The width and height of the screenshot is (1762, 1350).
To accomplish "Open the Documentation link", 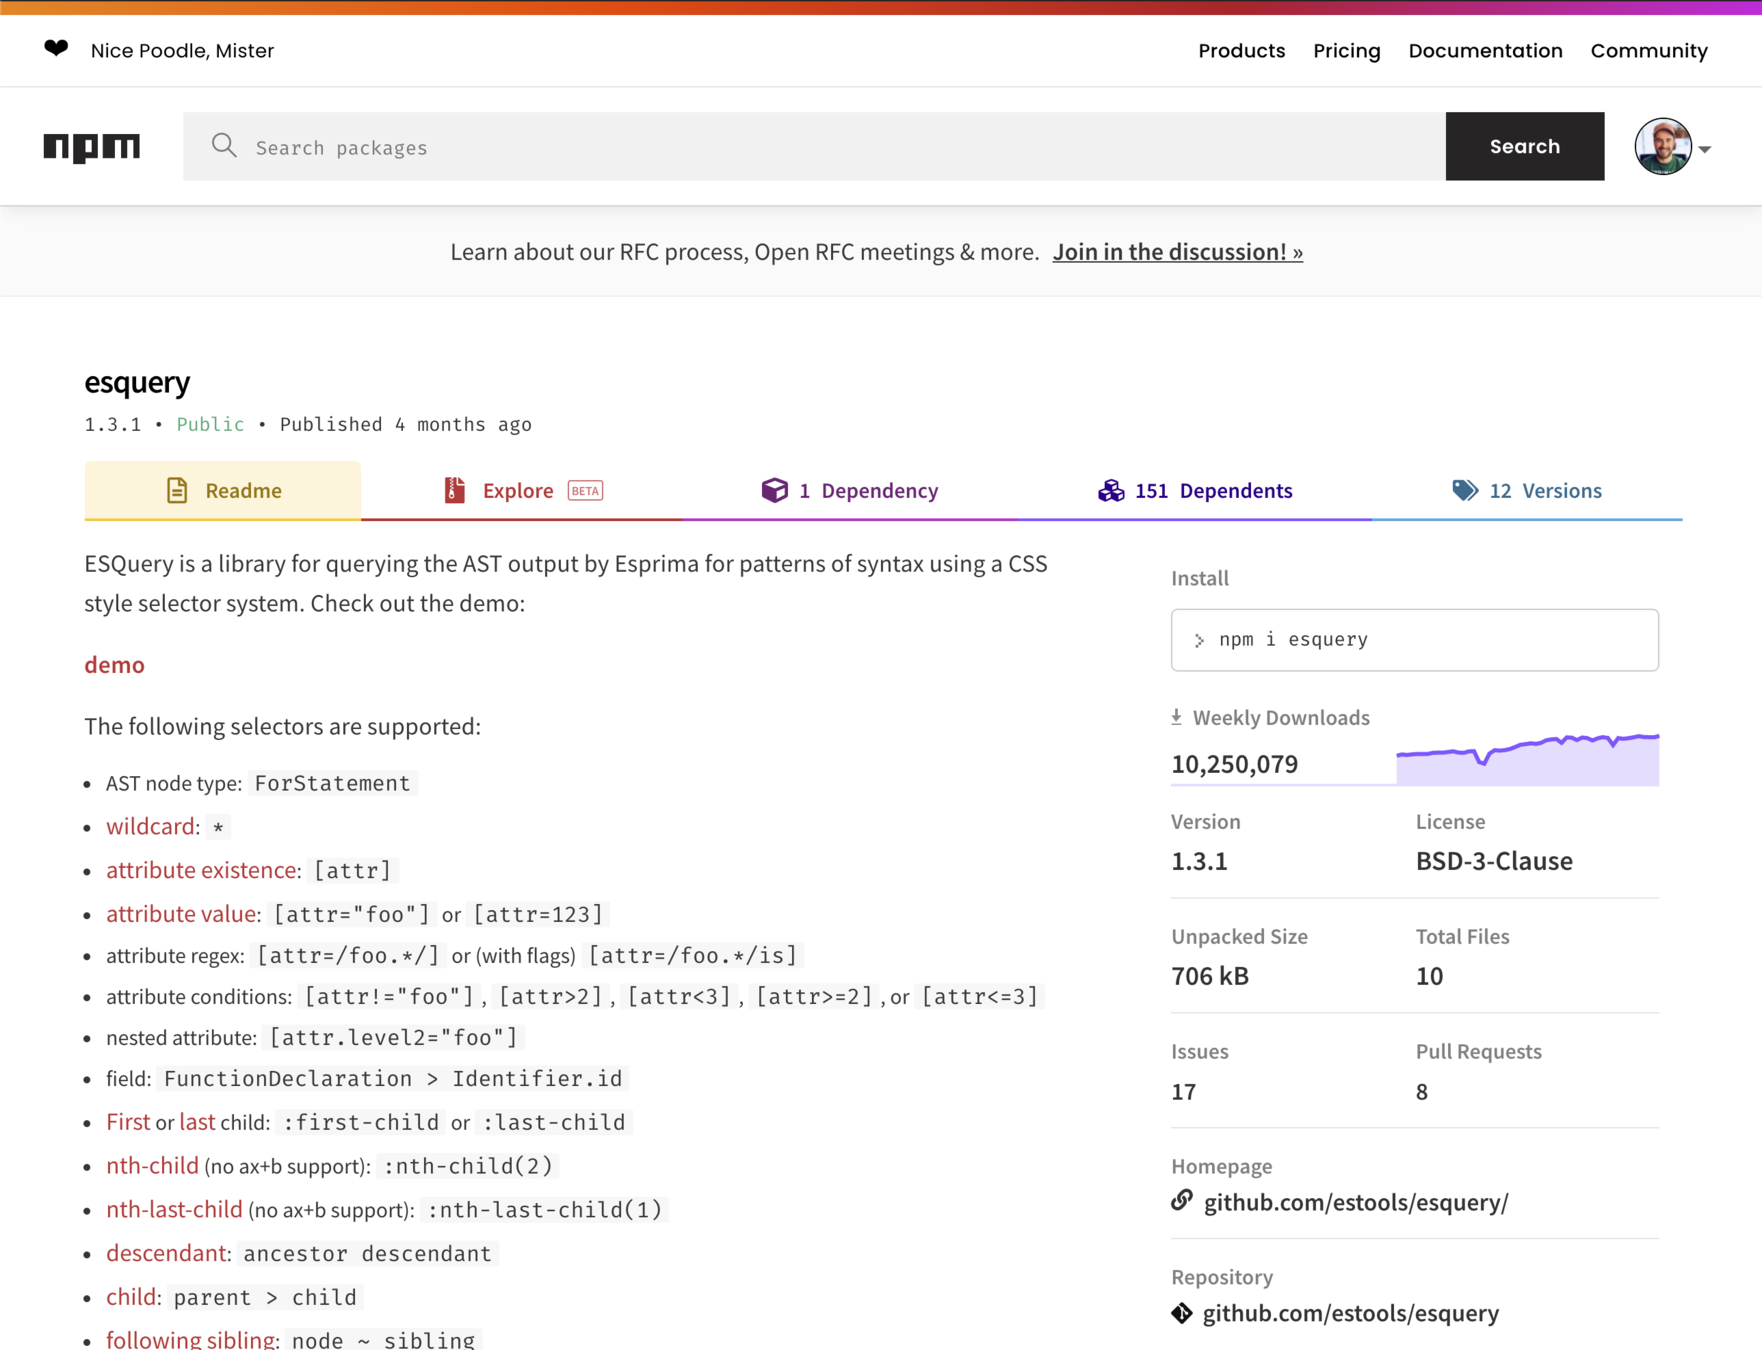I will (1485, 51).
